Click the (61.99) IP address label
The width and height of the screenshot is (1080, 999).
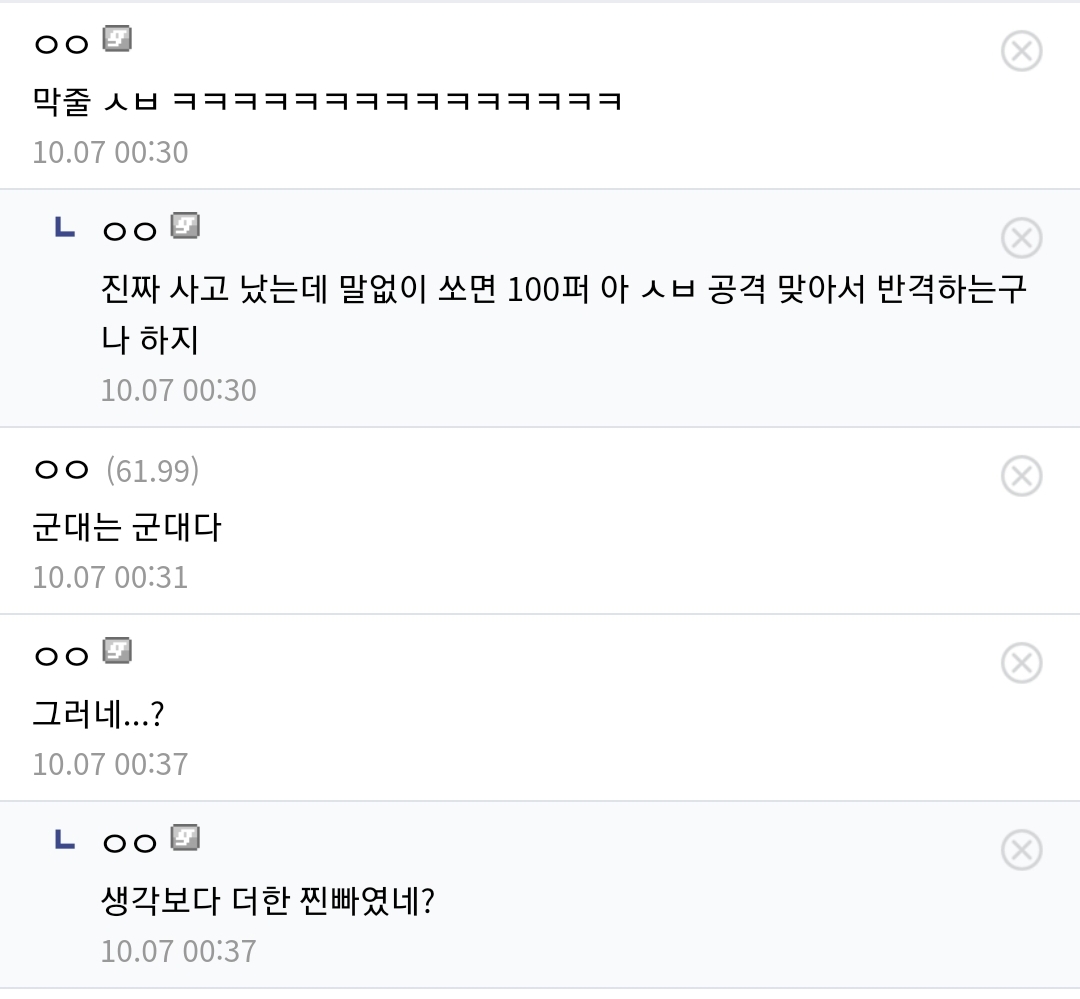pyautogui.click(x=152, y=470)
